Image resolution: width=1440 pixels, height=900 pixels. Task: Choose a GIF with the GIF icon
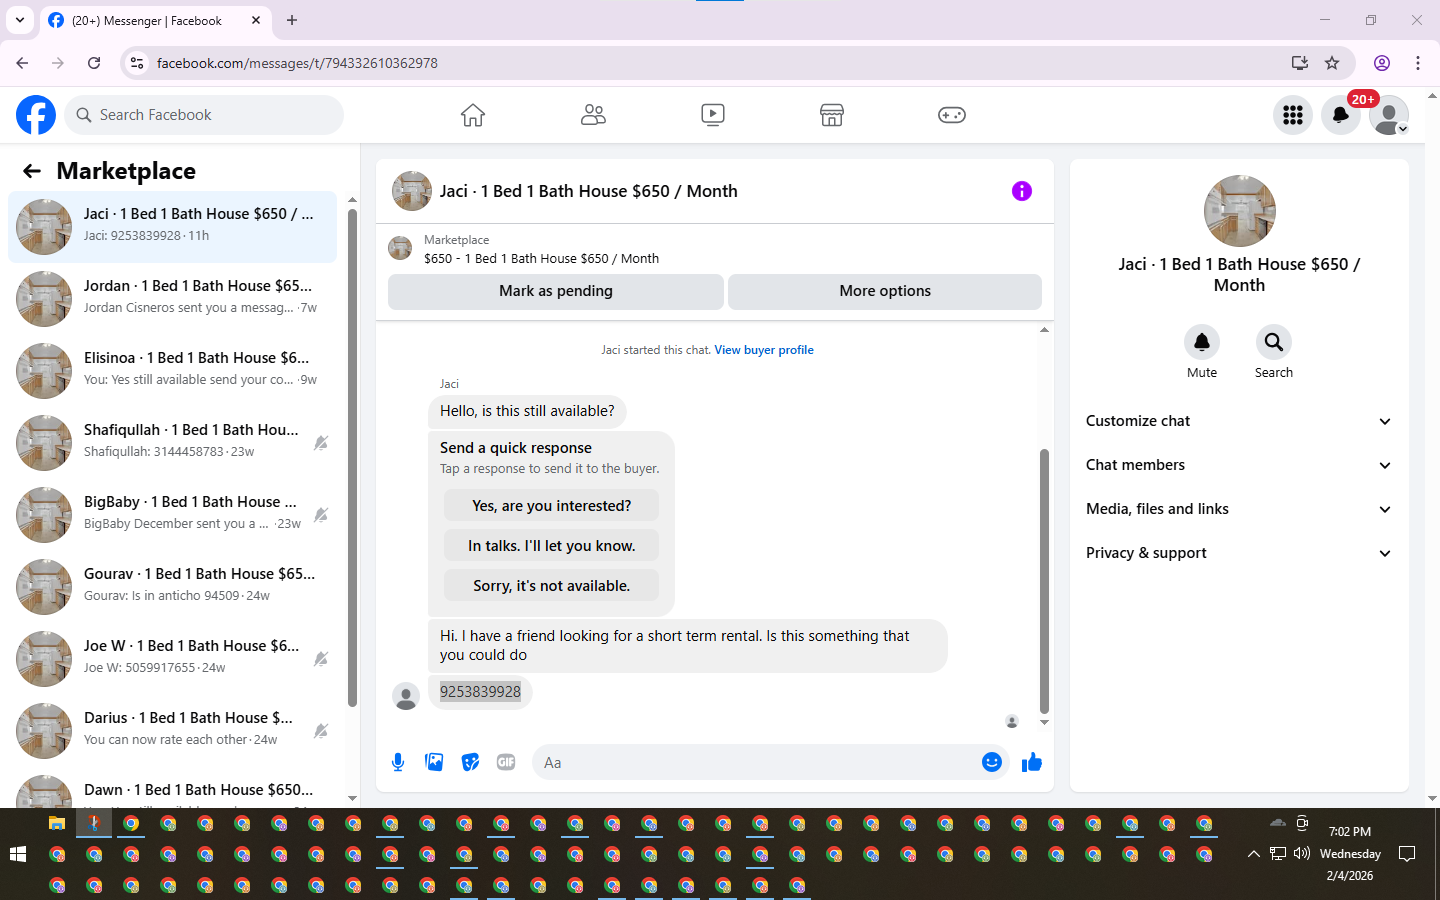[x=506, y=762]
